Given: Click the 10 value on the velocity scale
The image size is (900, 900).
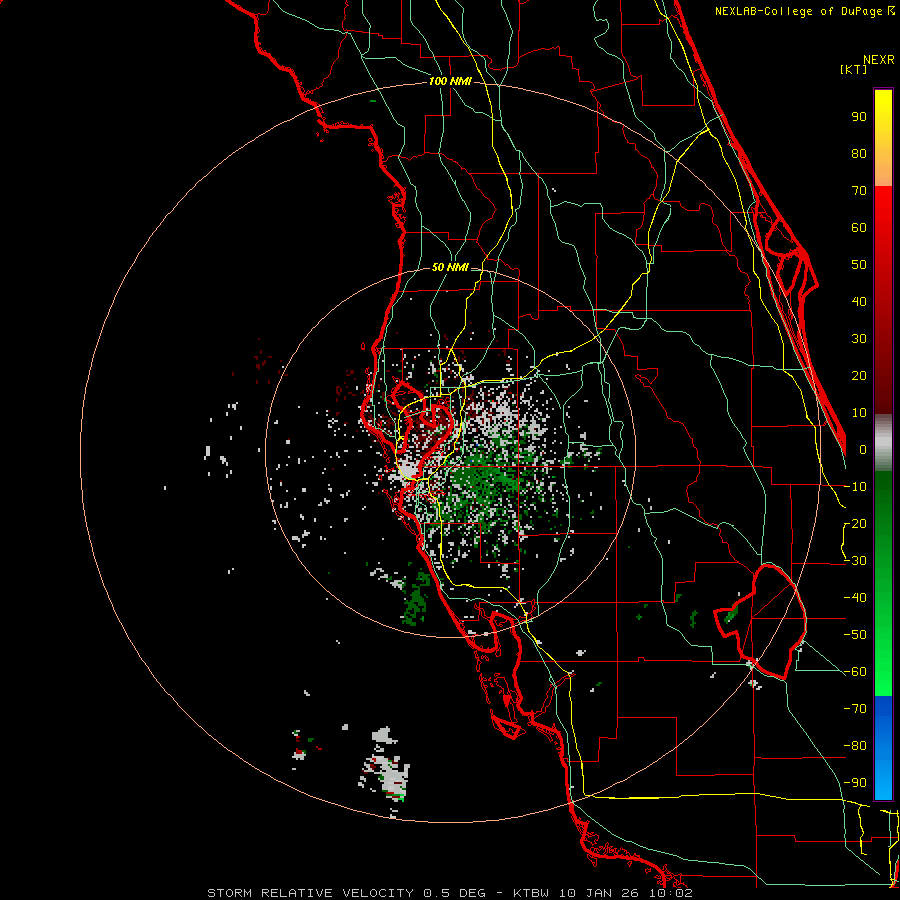Looking at the screenshot, I should (x=859, y=413).
